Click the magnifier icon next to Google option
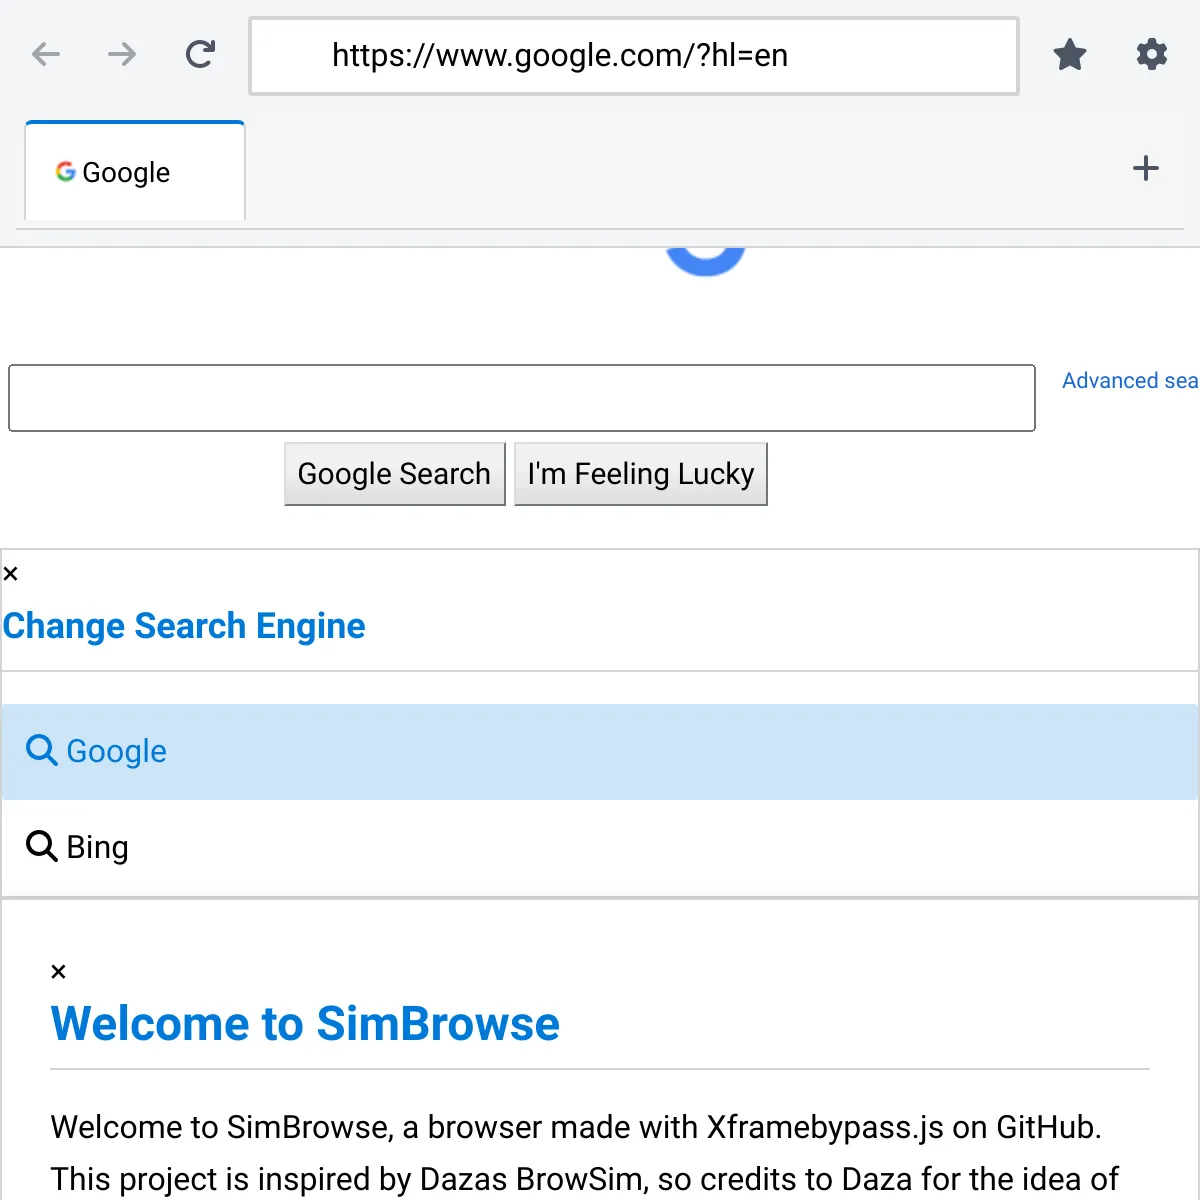Screen dimensions: 1200x1200 tap(41, 750)
